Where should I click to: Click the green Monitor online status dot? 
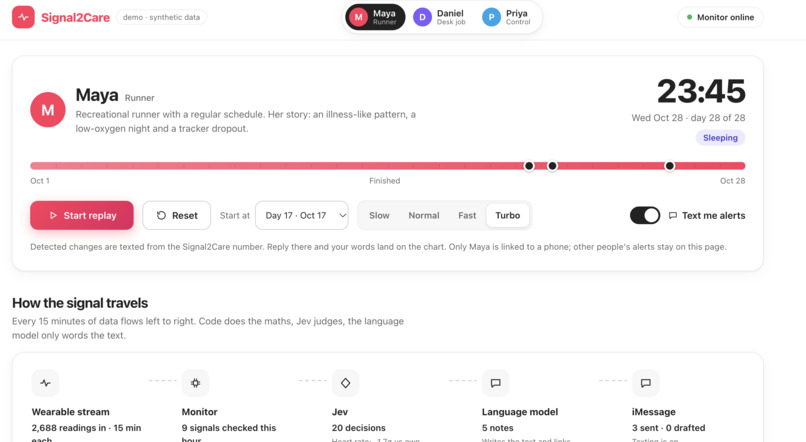click(x=689, y=17)
